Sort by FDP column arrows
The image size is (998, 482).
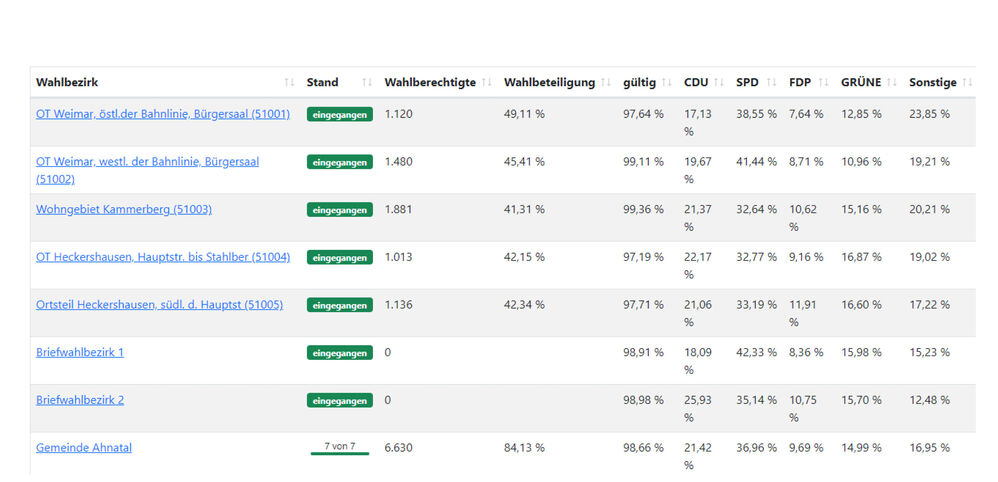(x=824, y=83)
